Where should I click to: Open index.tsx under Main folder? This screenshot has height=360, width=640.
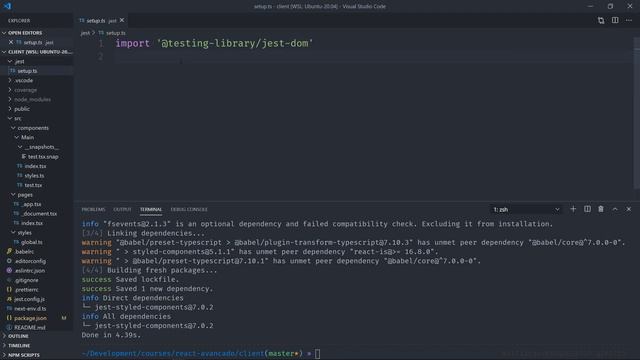(x=37, y=166)
